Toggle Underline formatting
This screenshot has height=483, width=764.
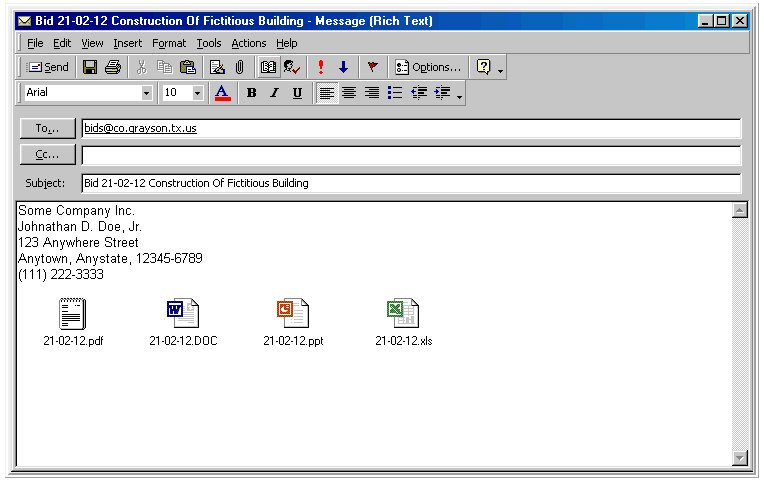pos(297,93)
